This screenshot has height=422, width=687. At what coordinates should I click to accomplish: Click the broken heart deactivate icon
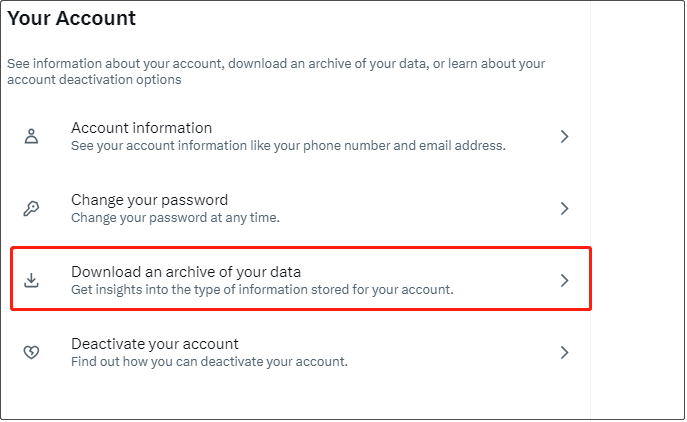pos(31,352)
